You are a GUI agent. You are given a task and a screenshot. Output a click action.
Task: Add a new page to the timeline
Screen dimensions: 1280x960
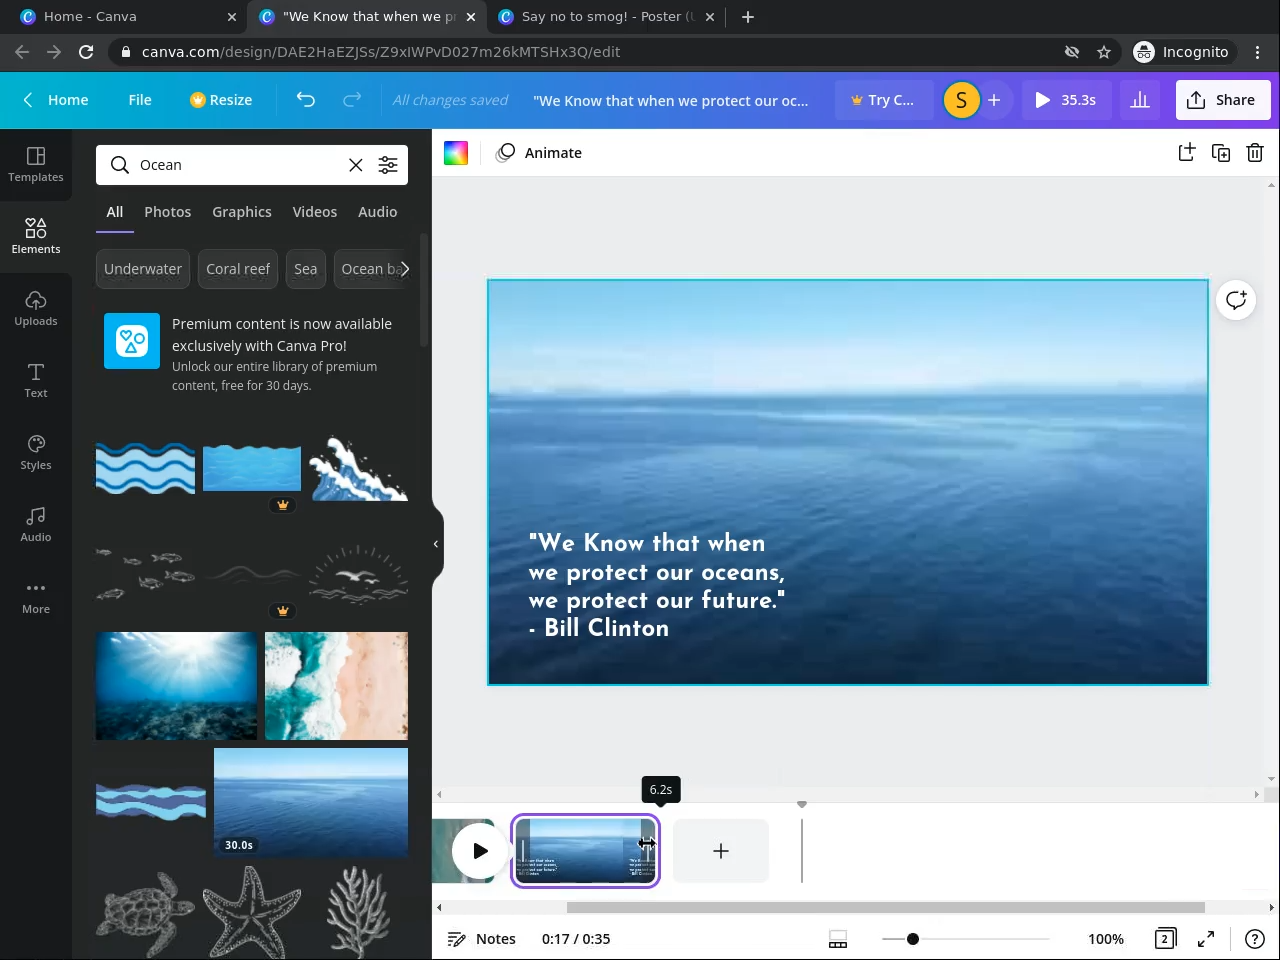pos(721,851)
